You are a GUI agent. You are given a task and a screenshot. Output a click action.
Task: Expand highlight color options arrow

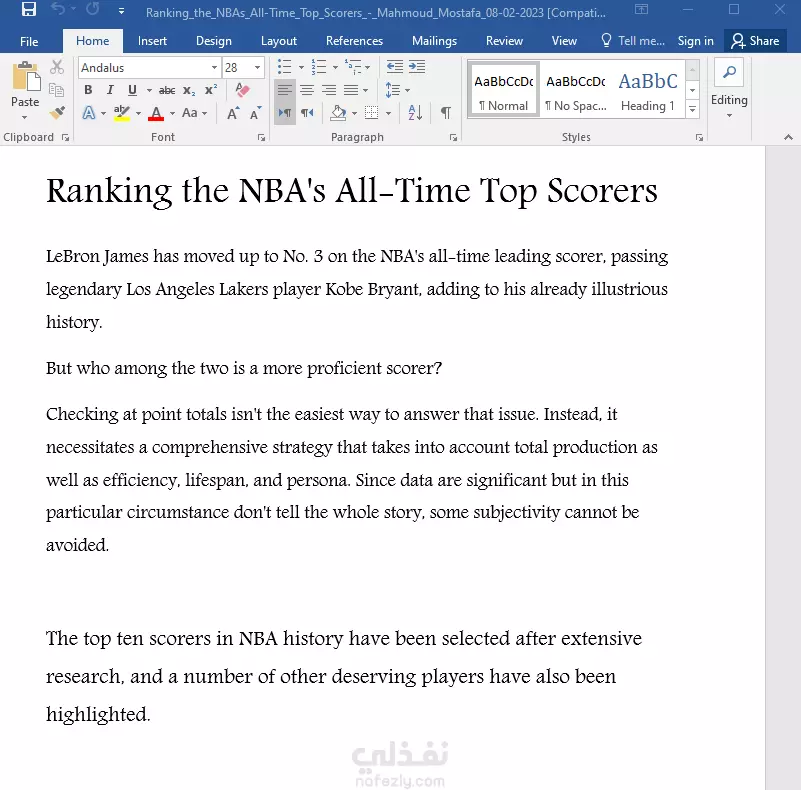(138, 113)
